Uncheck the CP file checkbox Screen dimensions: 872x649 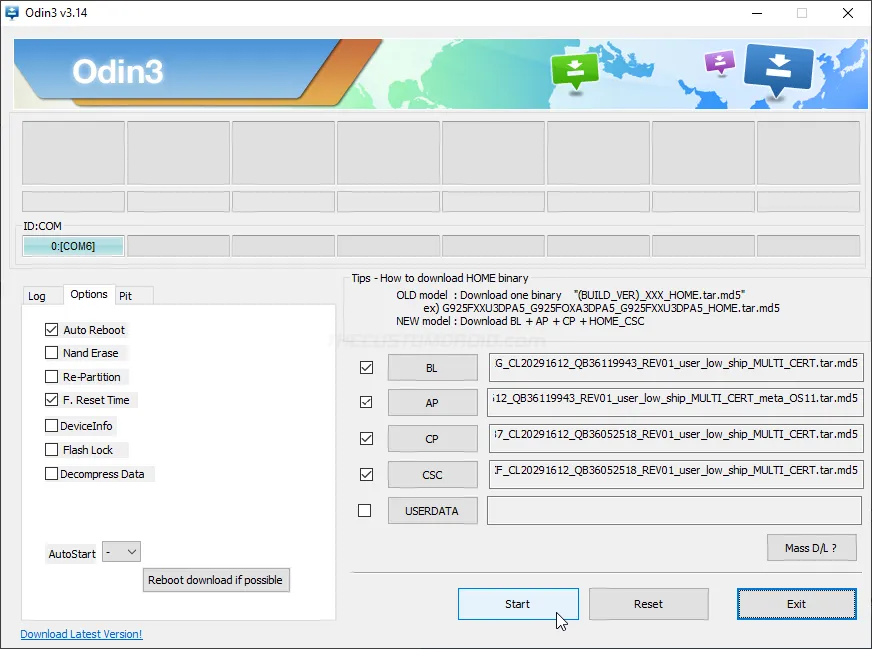click(x=365, y=438)
